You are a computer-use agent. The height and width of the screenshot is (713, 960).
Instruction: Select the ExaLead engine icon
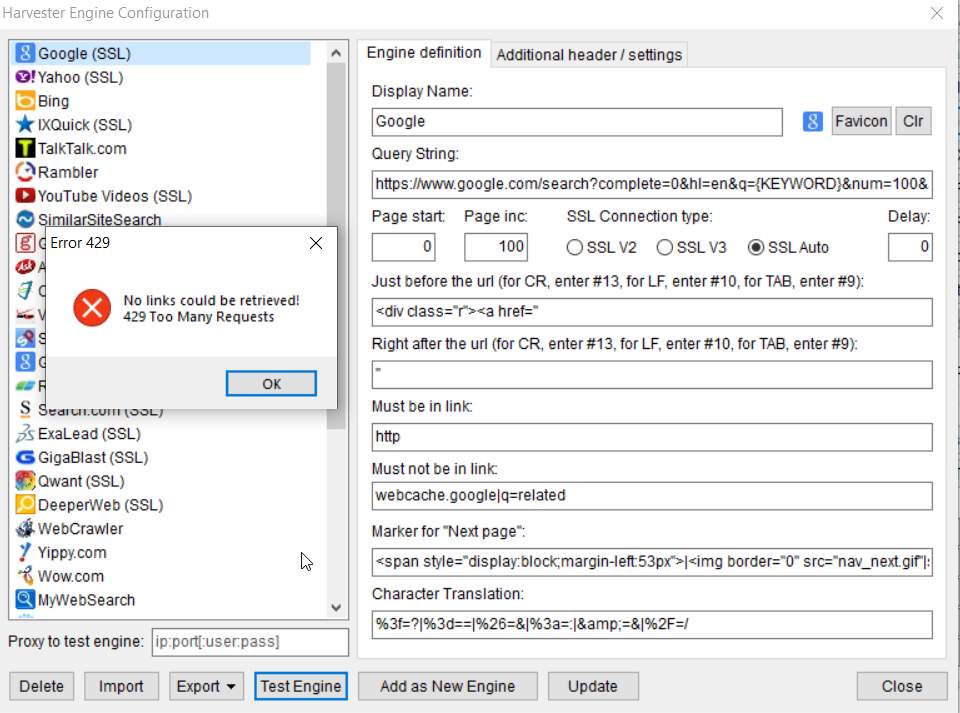coord(24,433)
